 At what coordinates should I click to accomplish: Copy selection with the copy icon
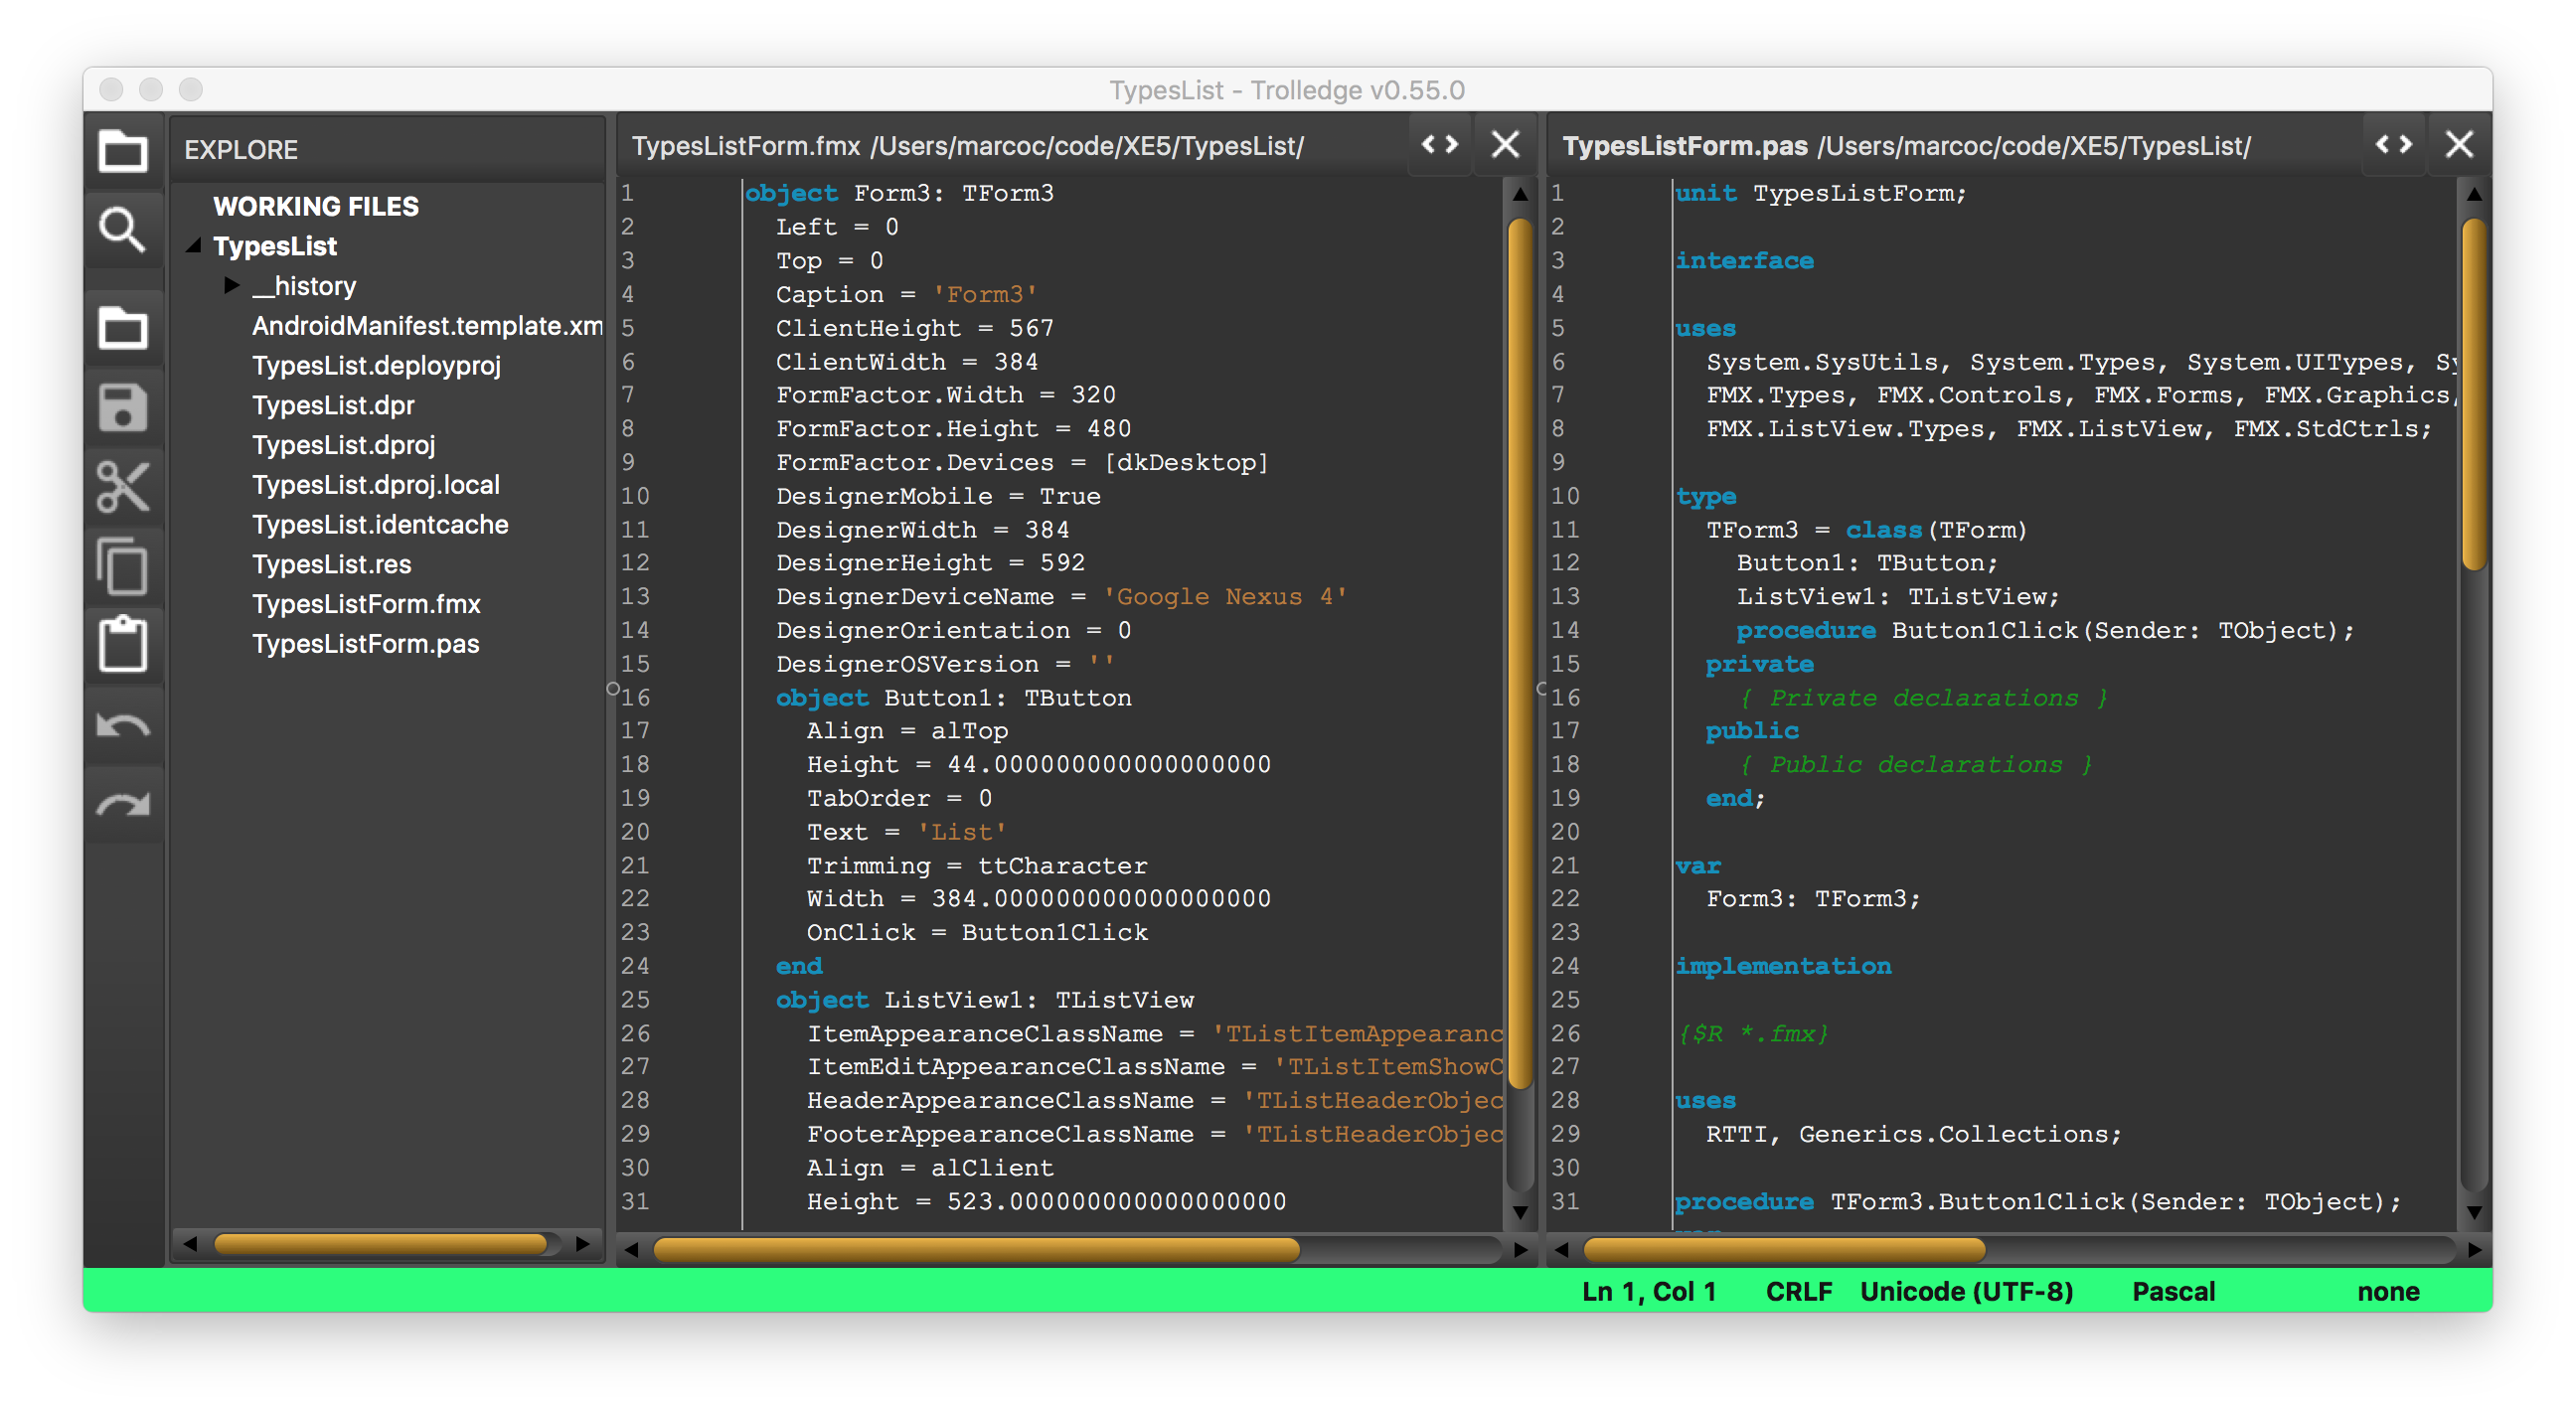point(124,566)
